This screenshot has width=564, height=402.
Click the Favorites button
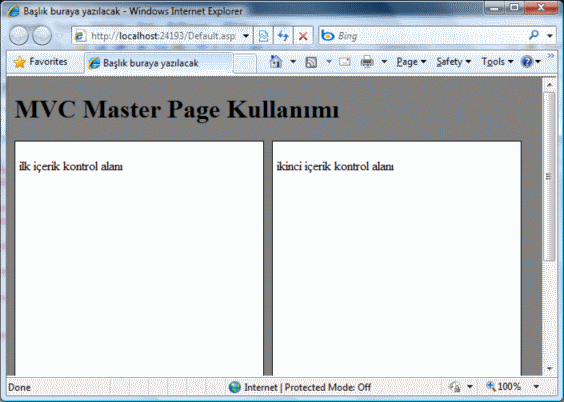40,62
